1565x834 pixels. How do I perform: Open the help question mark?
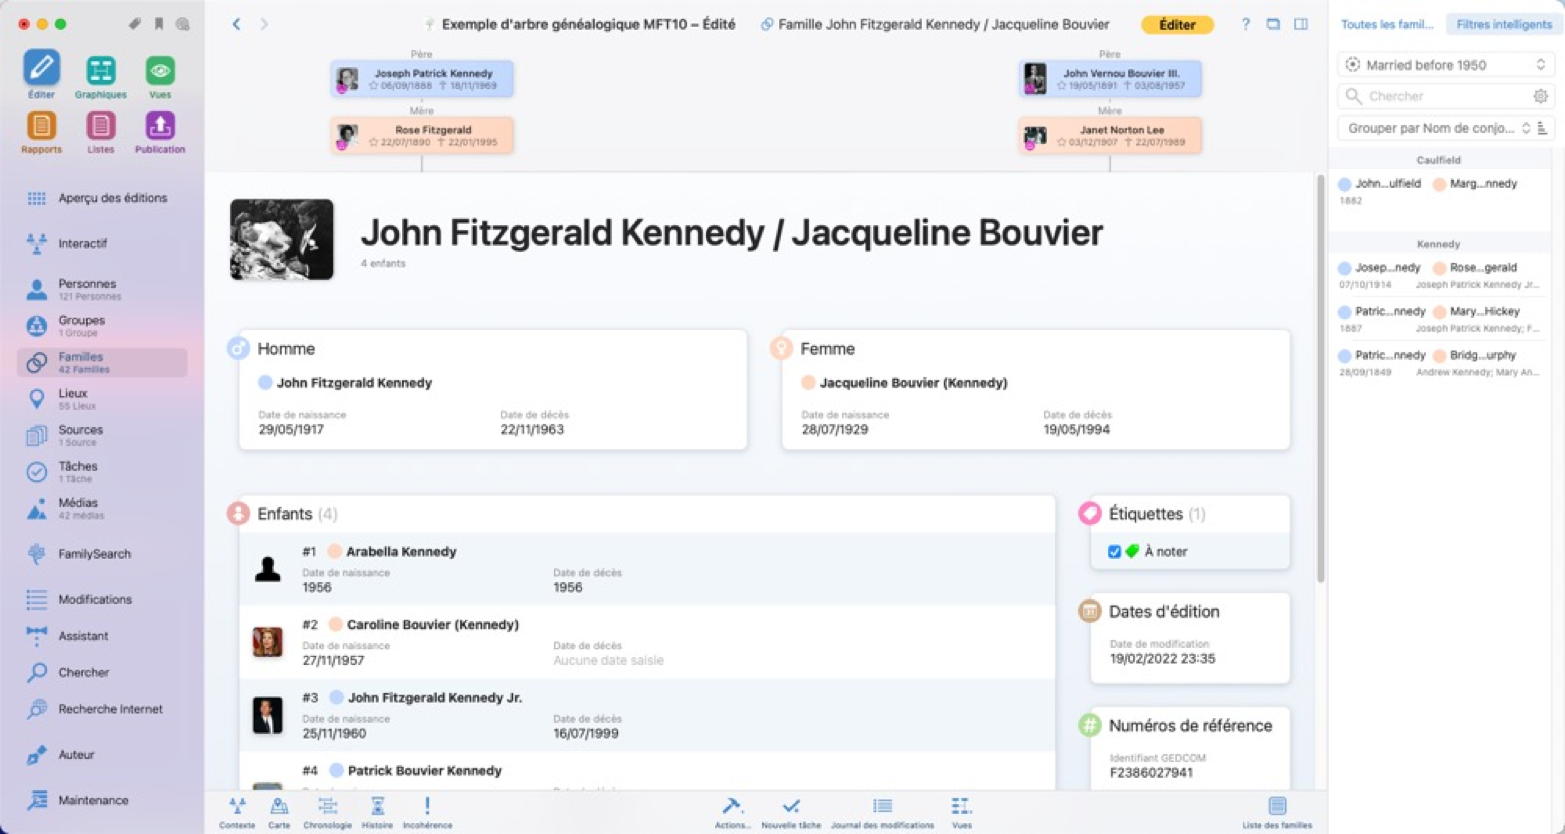point(1245,24)
